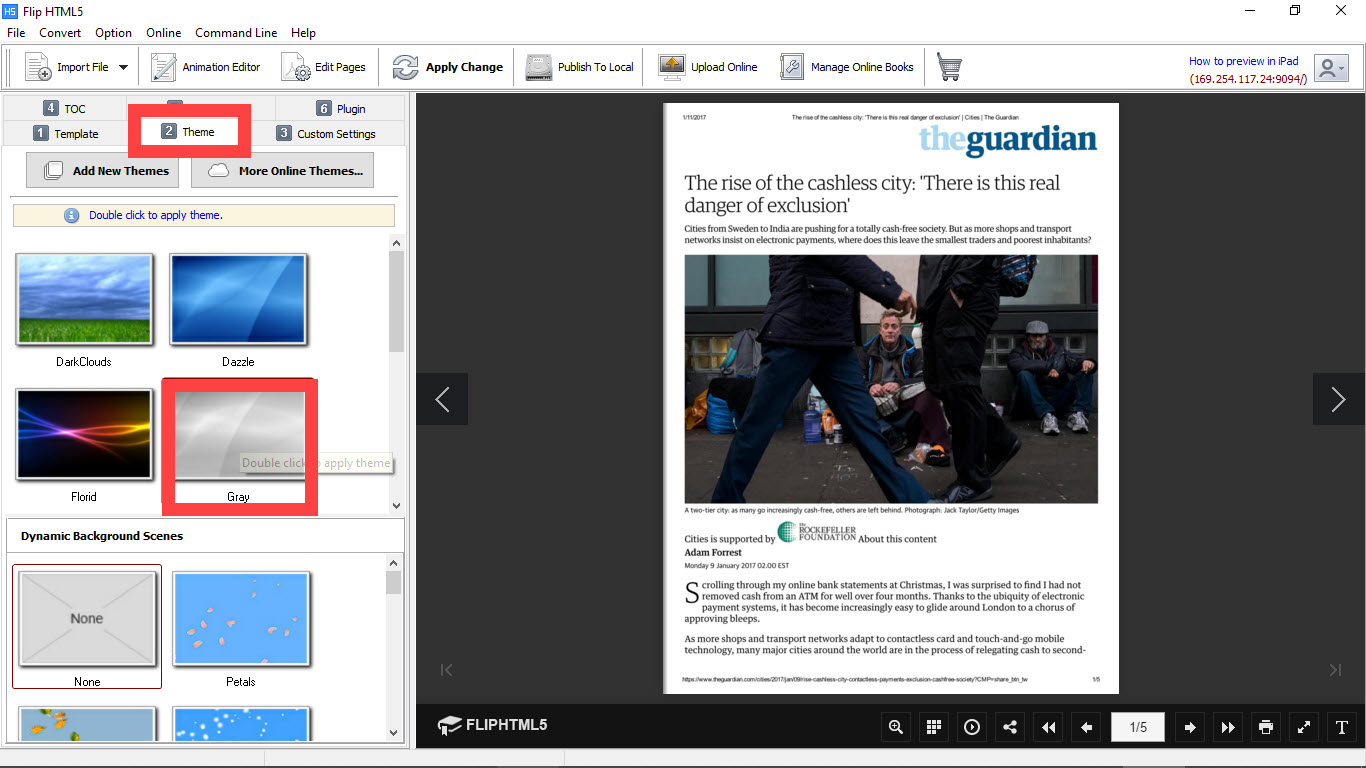Click the theme list scrollbar up arrow

[396, 243]
